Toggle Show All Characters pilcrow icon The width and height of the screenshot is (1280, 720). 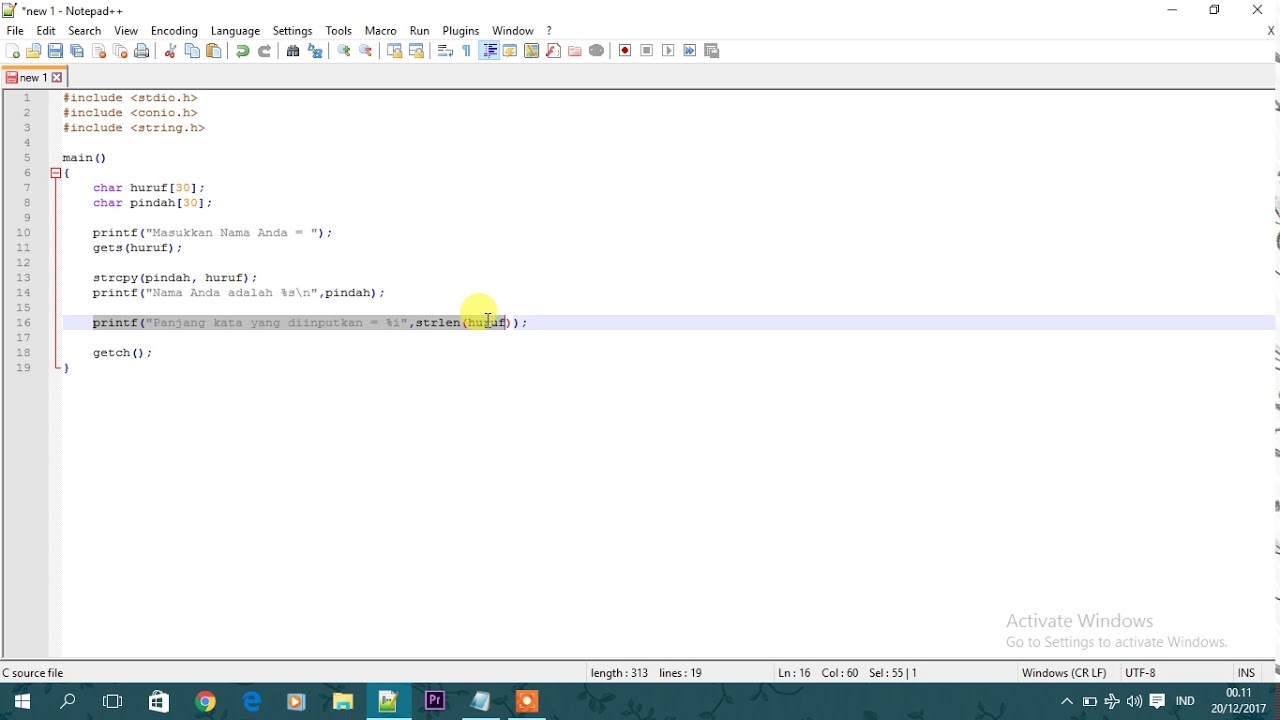coord(467,51)
